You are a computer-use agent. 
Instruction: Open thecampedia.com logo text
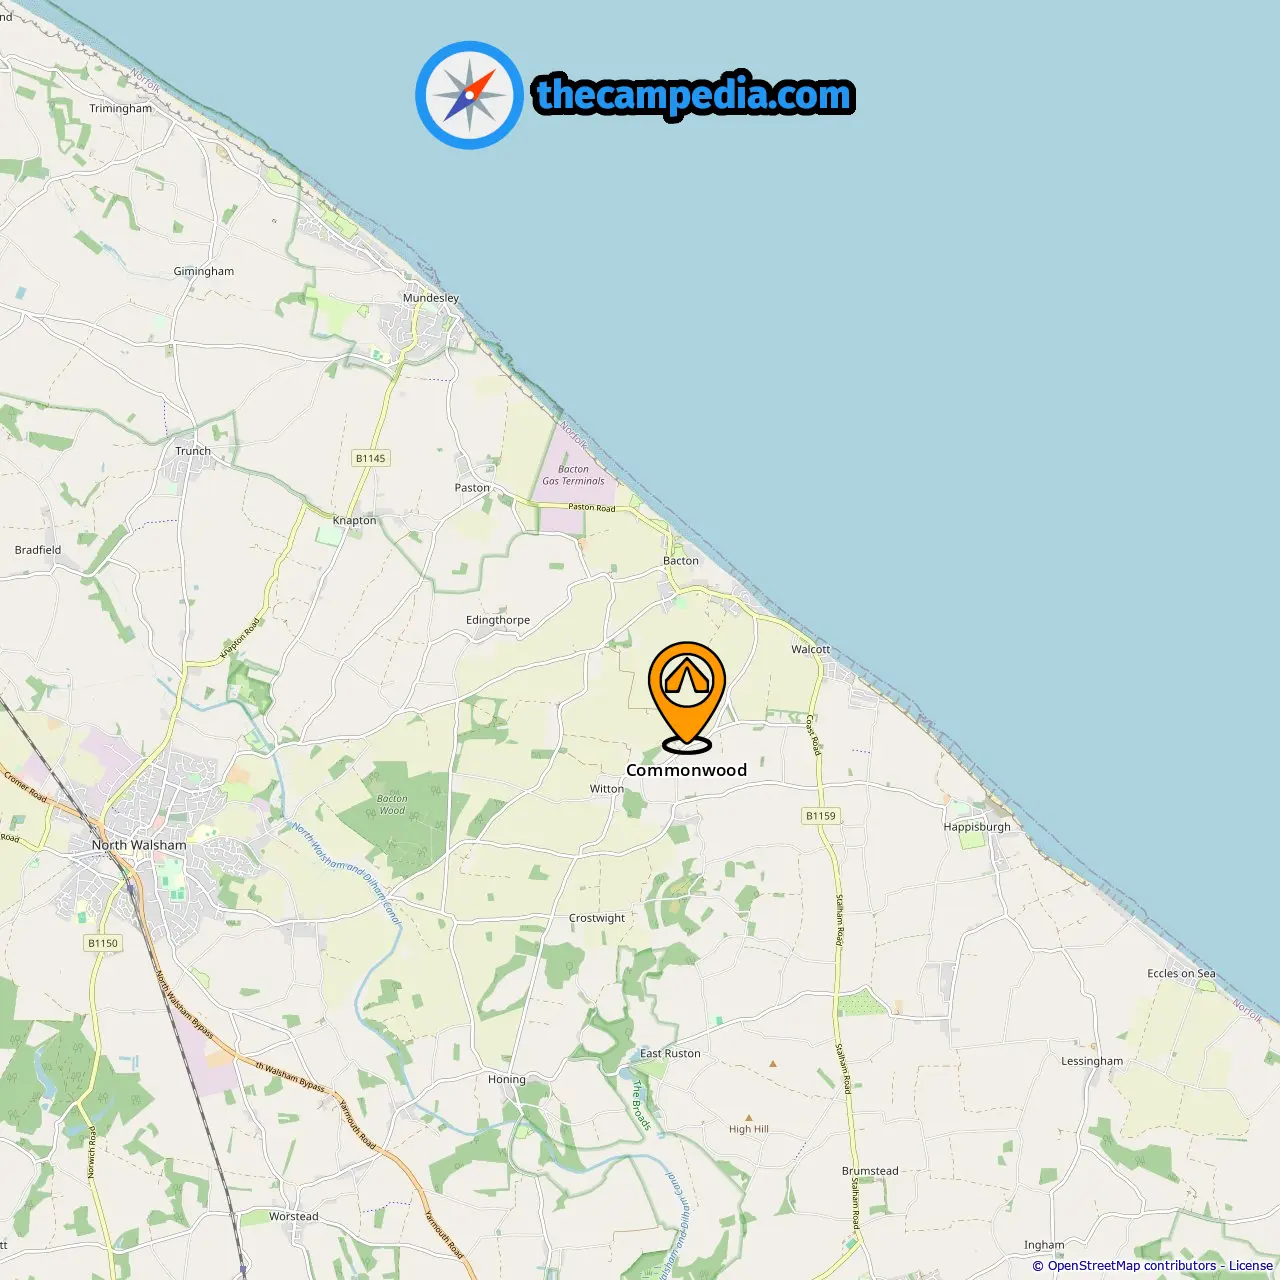[694, 95]
